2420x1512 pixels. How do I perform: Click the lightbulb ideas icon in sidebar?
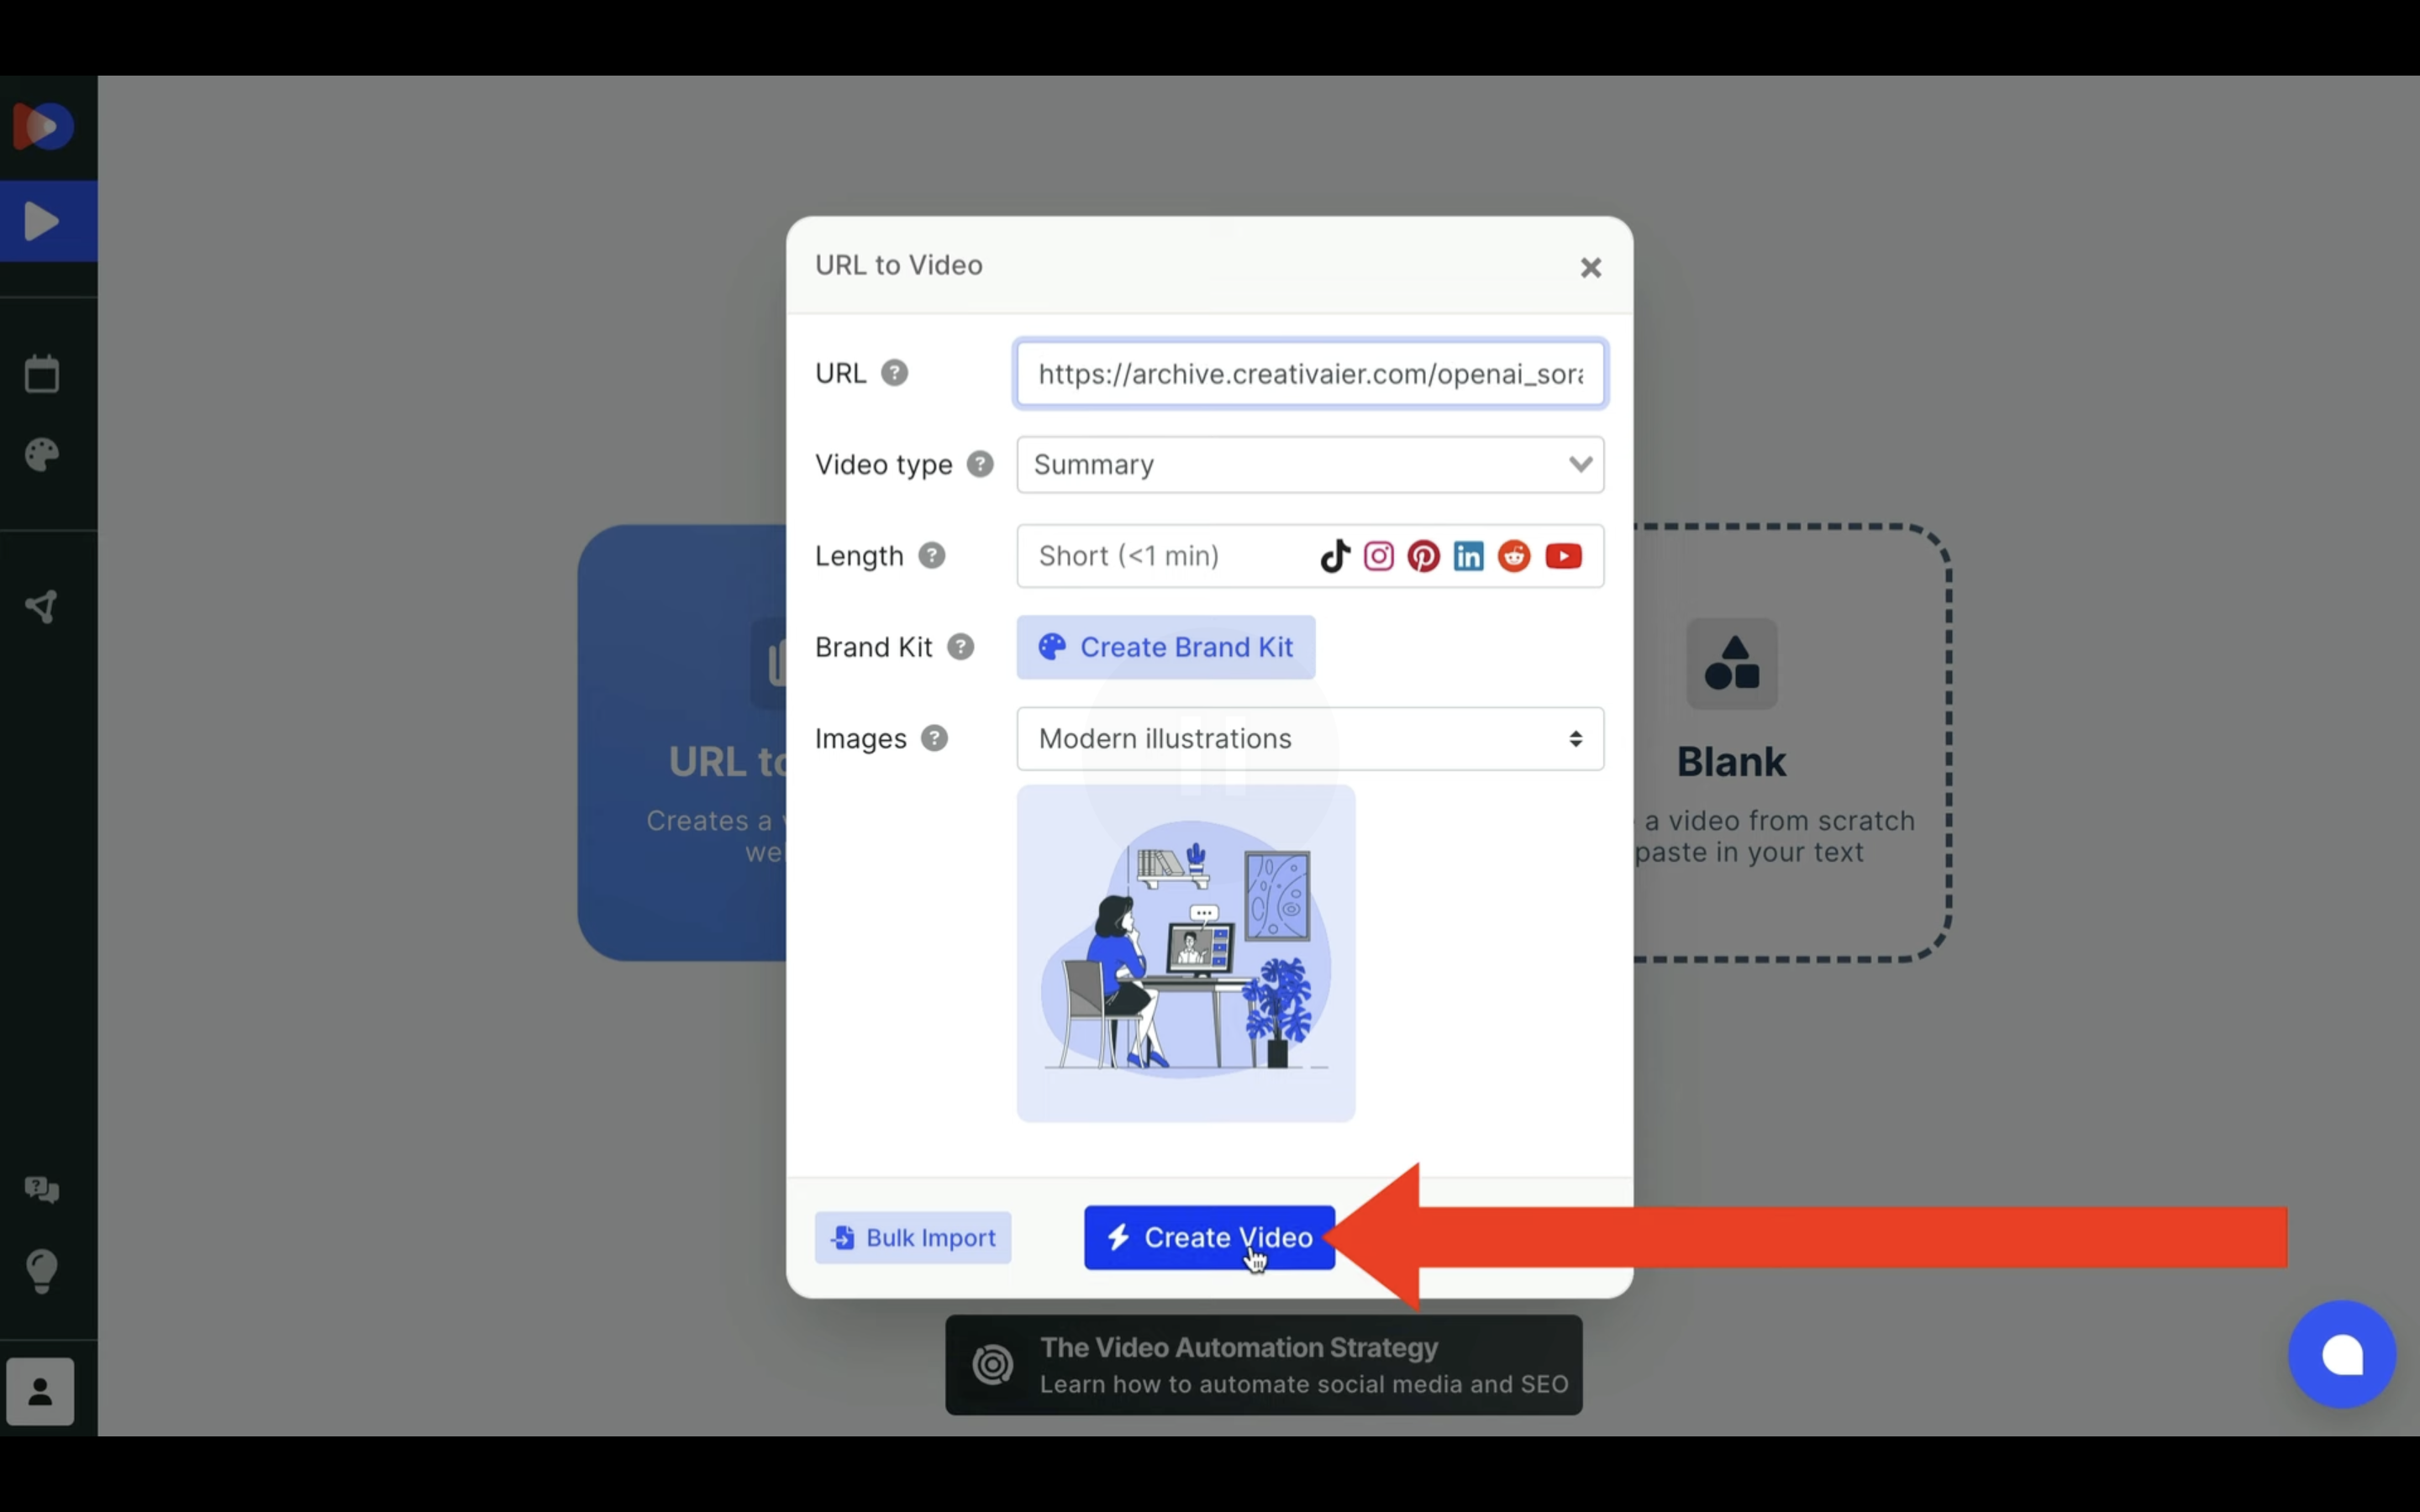[42, 1271]
